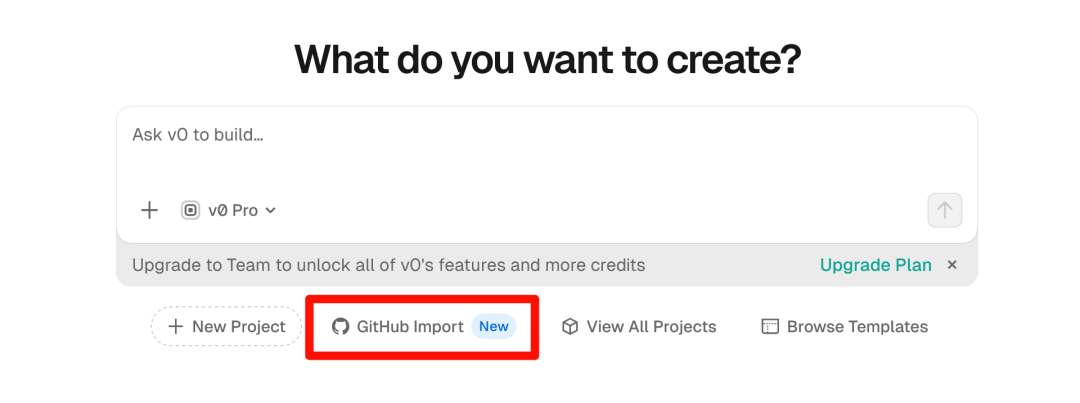Click the 'What do you want to create?' heading

click(x=547, y=60)
